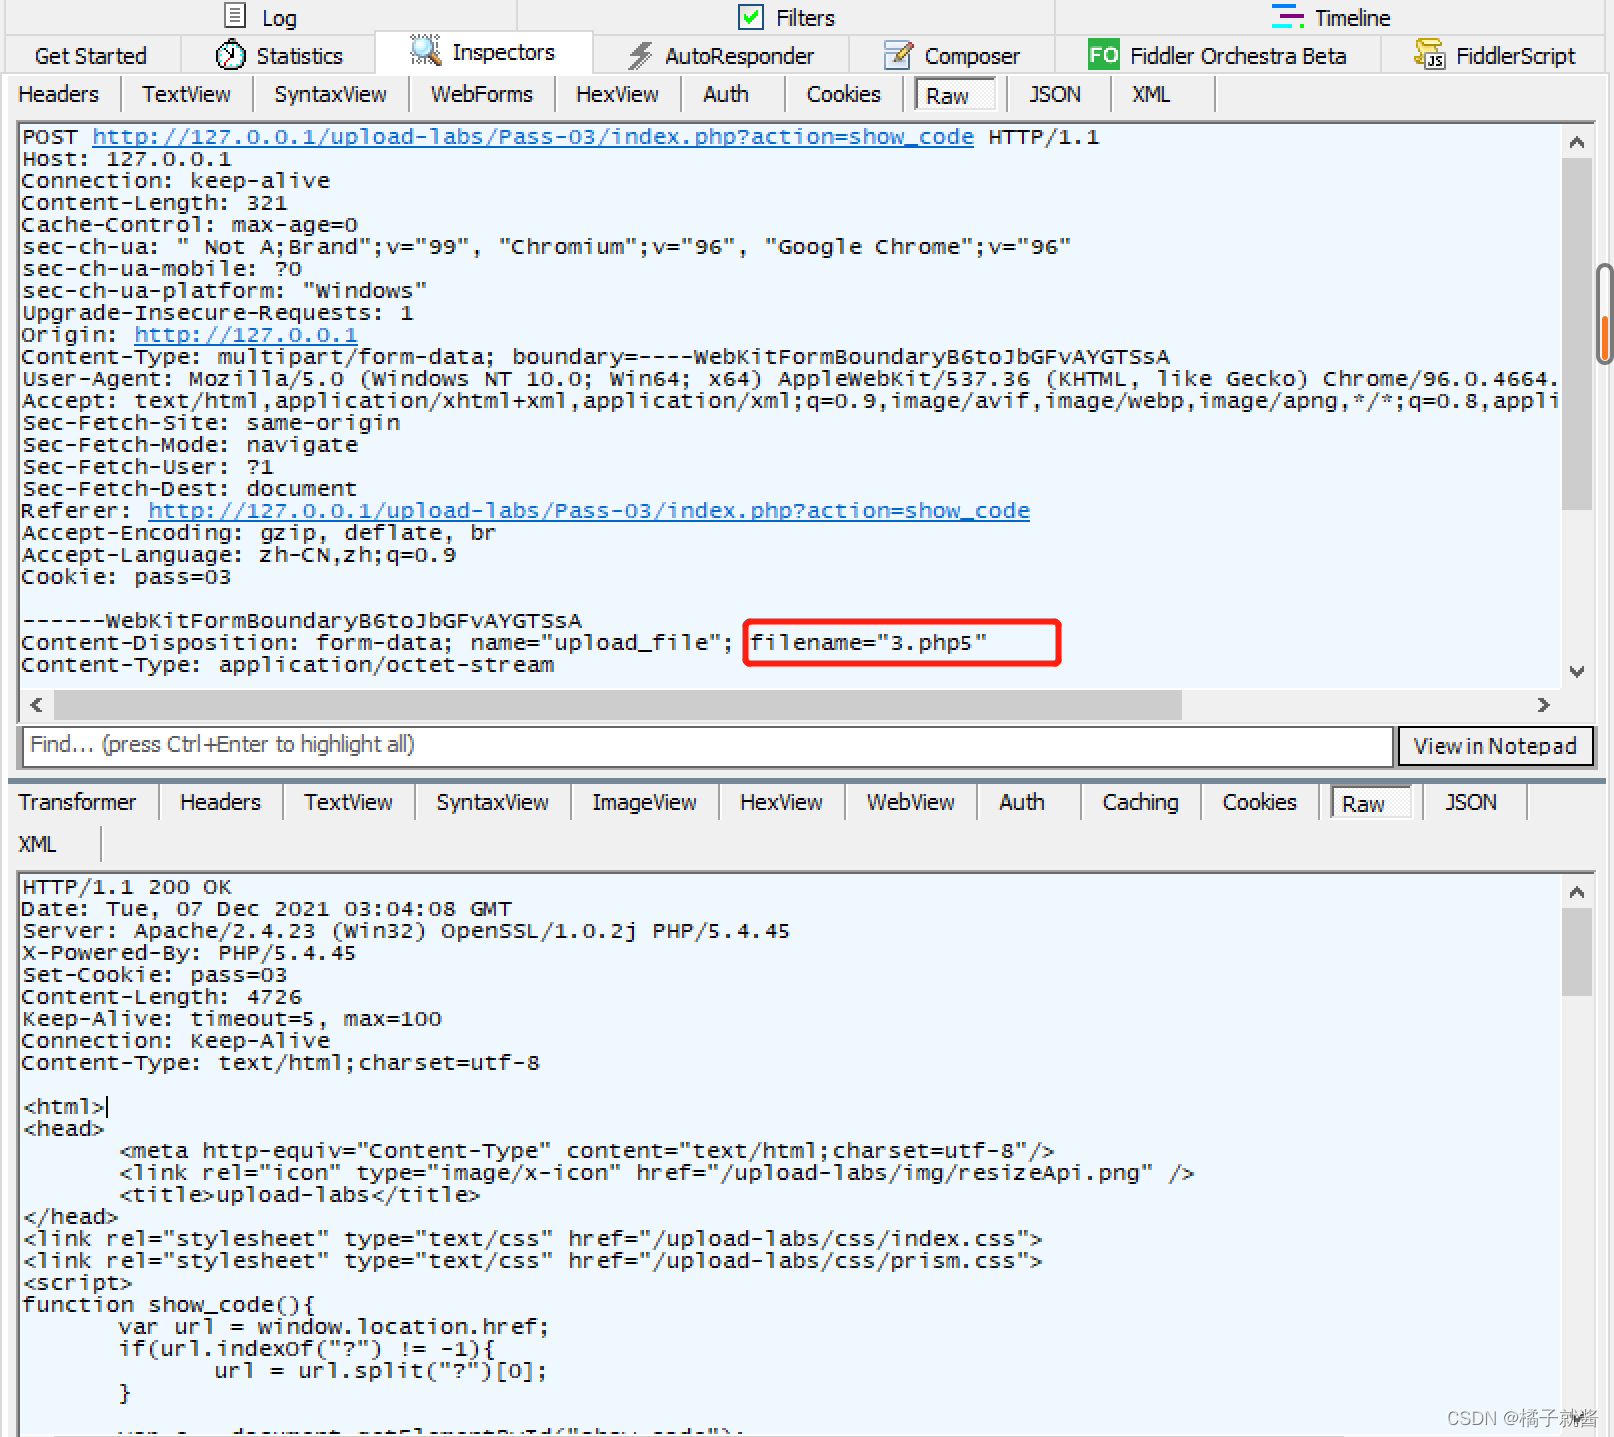Open the Origin http://127.0.0.1 link
This screenshot has width=1614, height=1437.
(x=246, y=334)
